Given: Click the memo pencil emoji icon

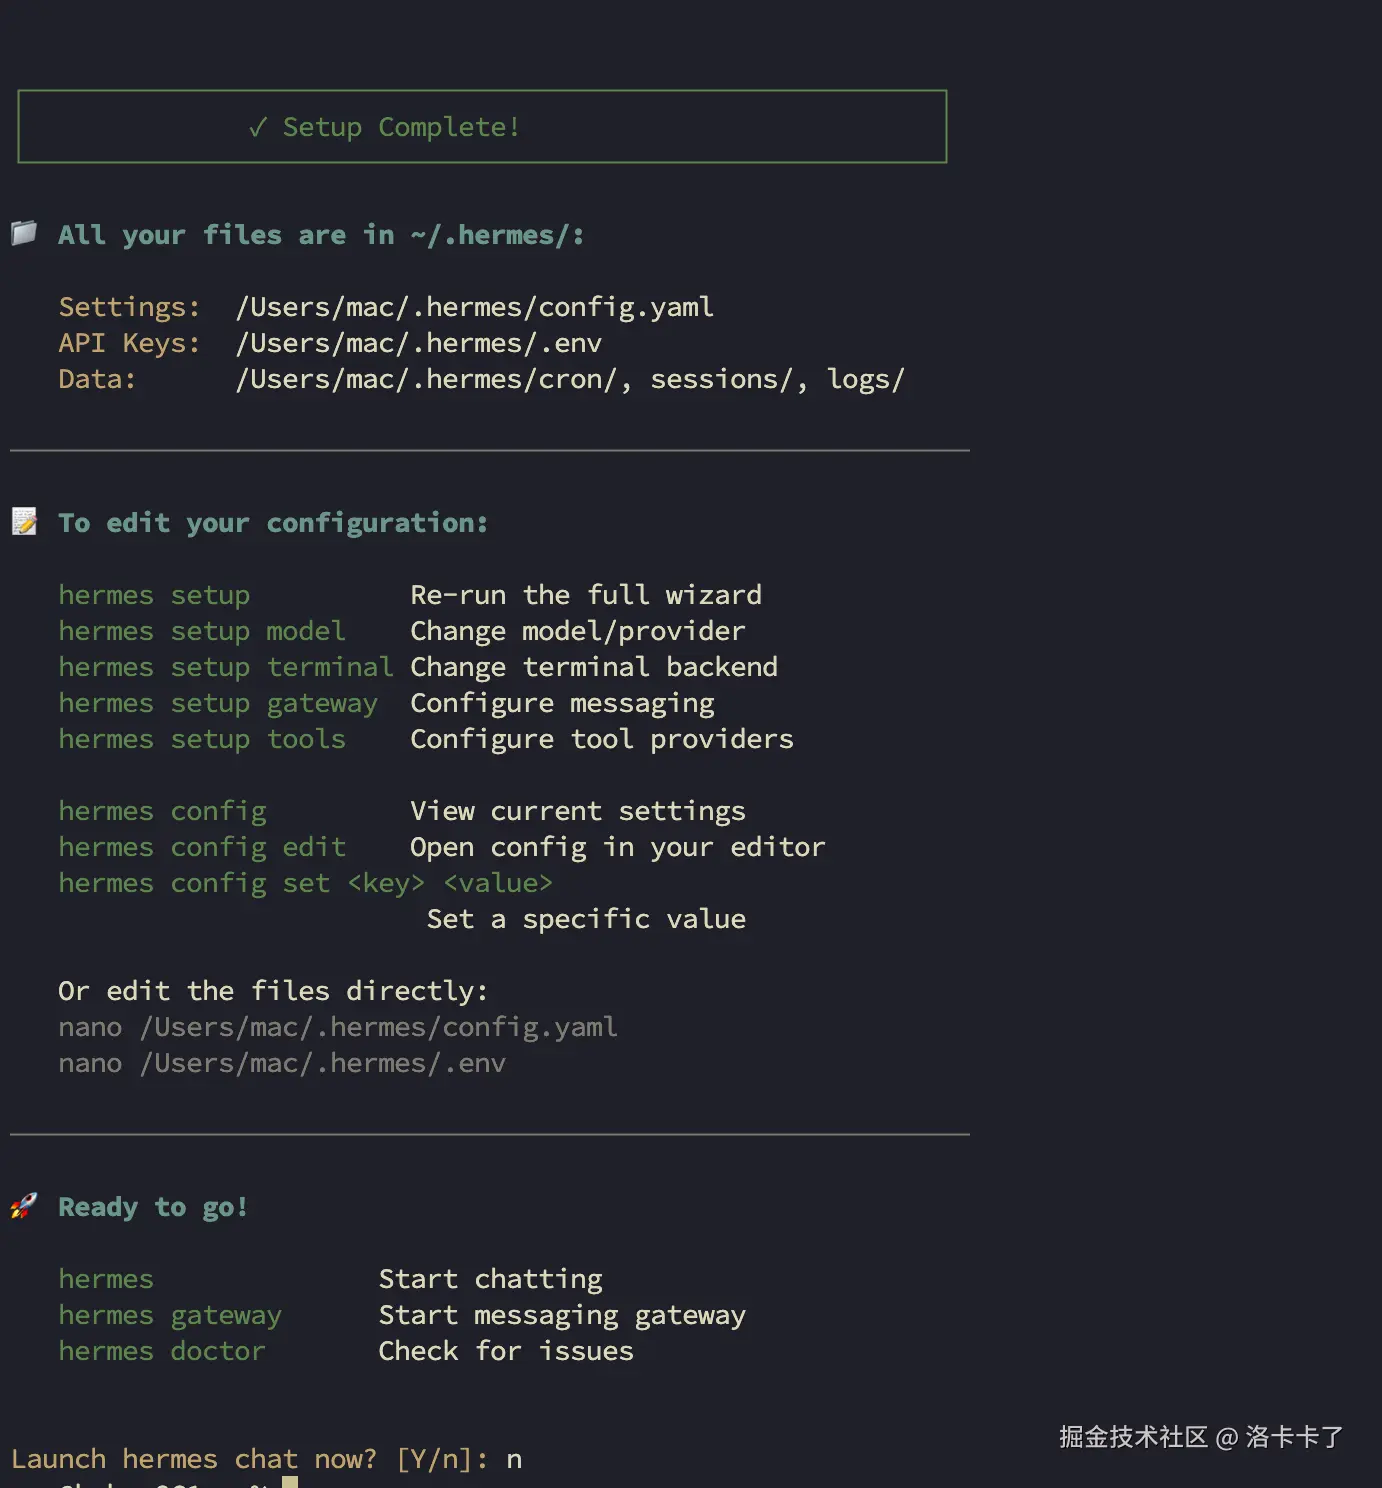Looking at the screenshot, I should 24,521.
